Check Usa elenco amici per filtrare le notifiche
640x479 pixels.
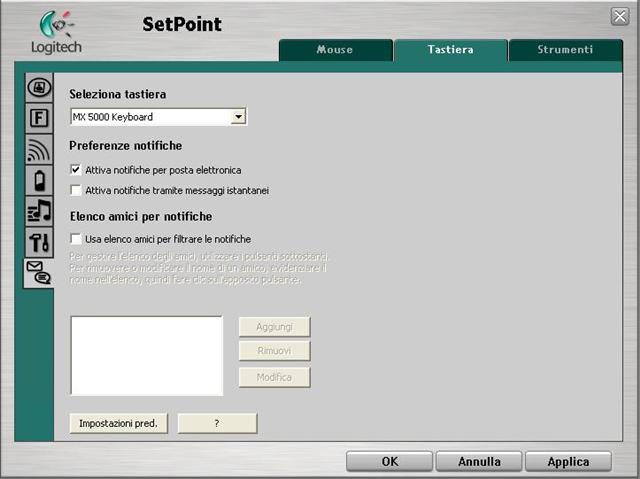click(x=76, y=239)
